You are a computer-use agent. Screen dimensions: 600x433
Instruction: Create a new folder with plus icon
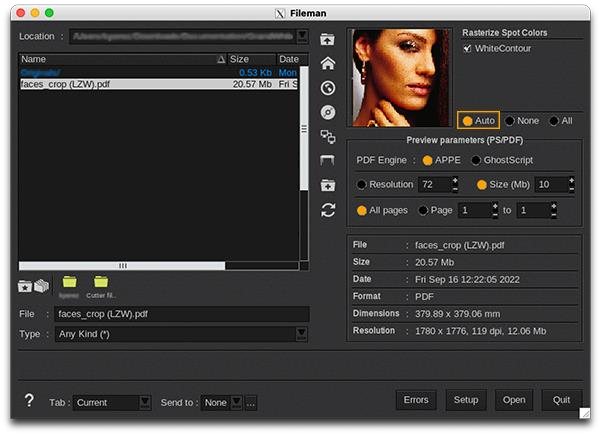point(327,185)
